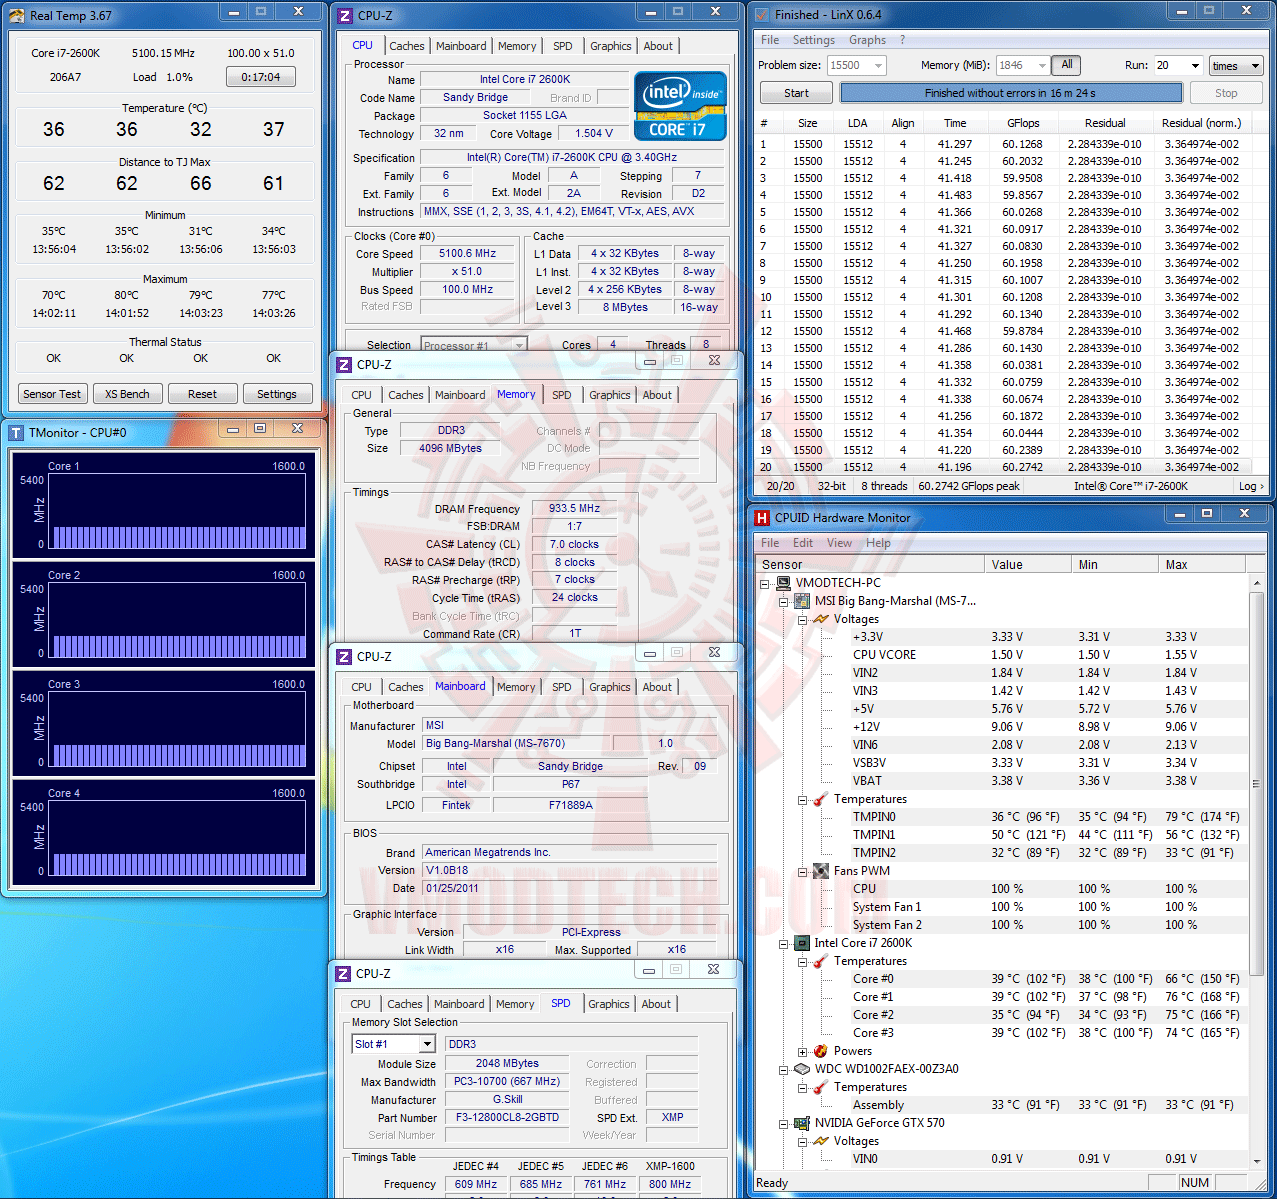Screen dimensions: 1277x1199
Task: Click the thermometer icon above Core #0
Action: [x=820, y=961]
